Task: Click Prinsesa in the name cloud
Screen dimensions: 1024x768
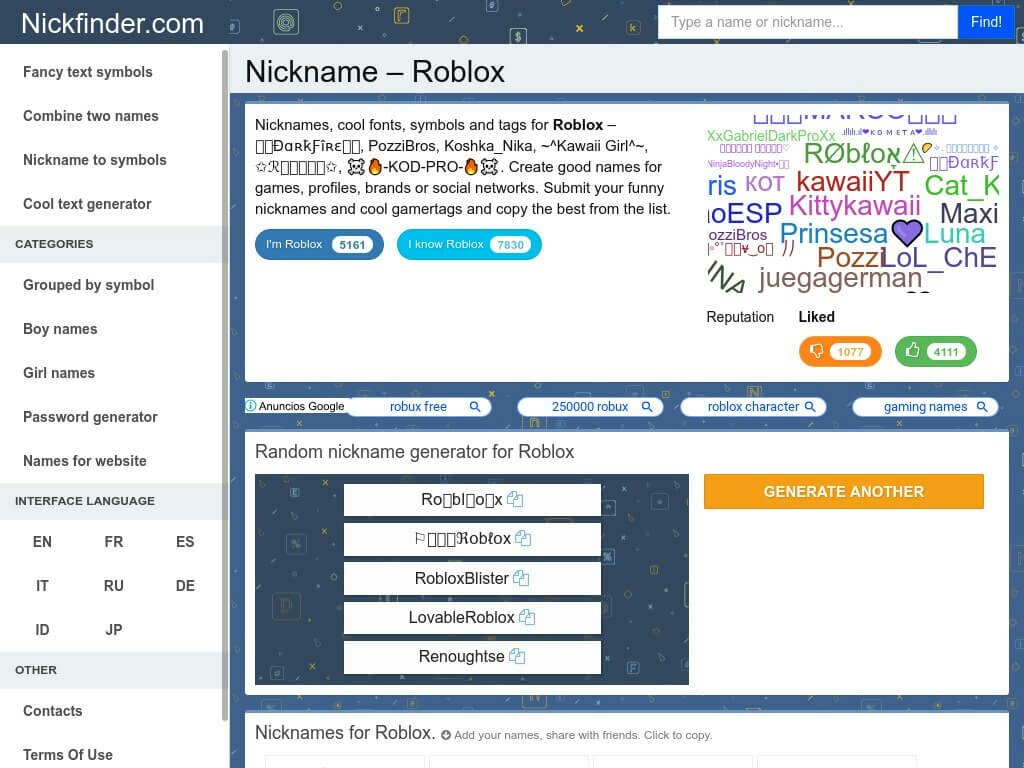Action: [x=834, y=234]
